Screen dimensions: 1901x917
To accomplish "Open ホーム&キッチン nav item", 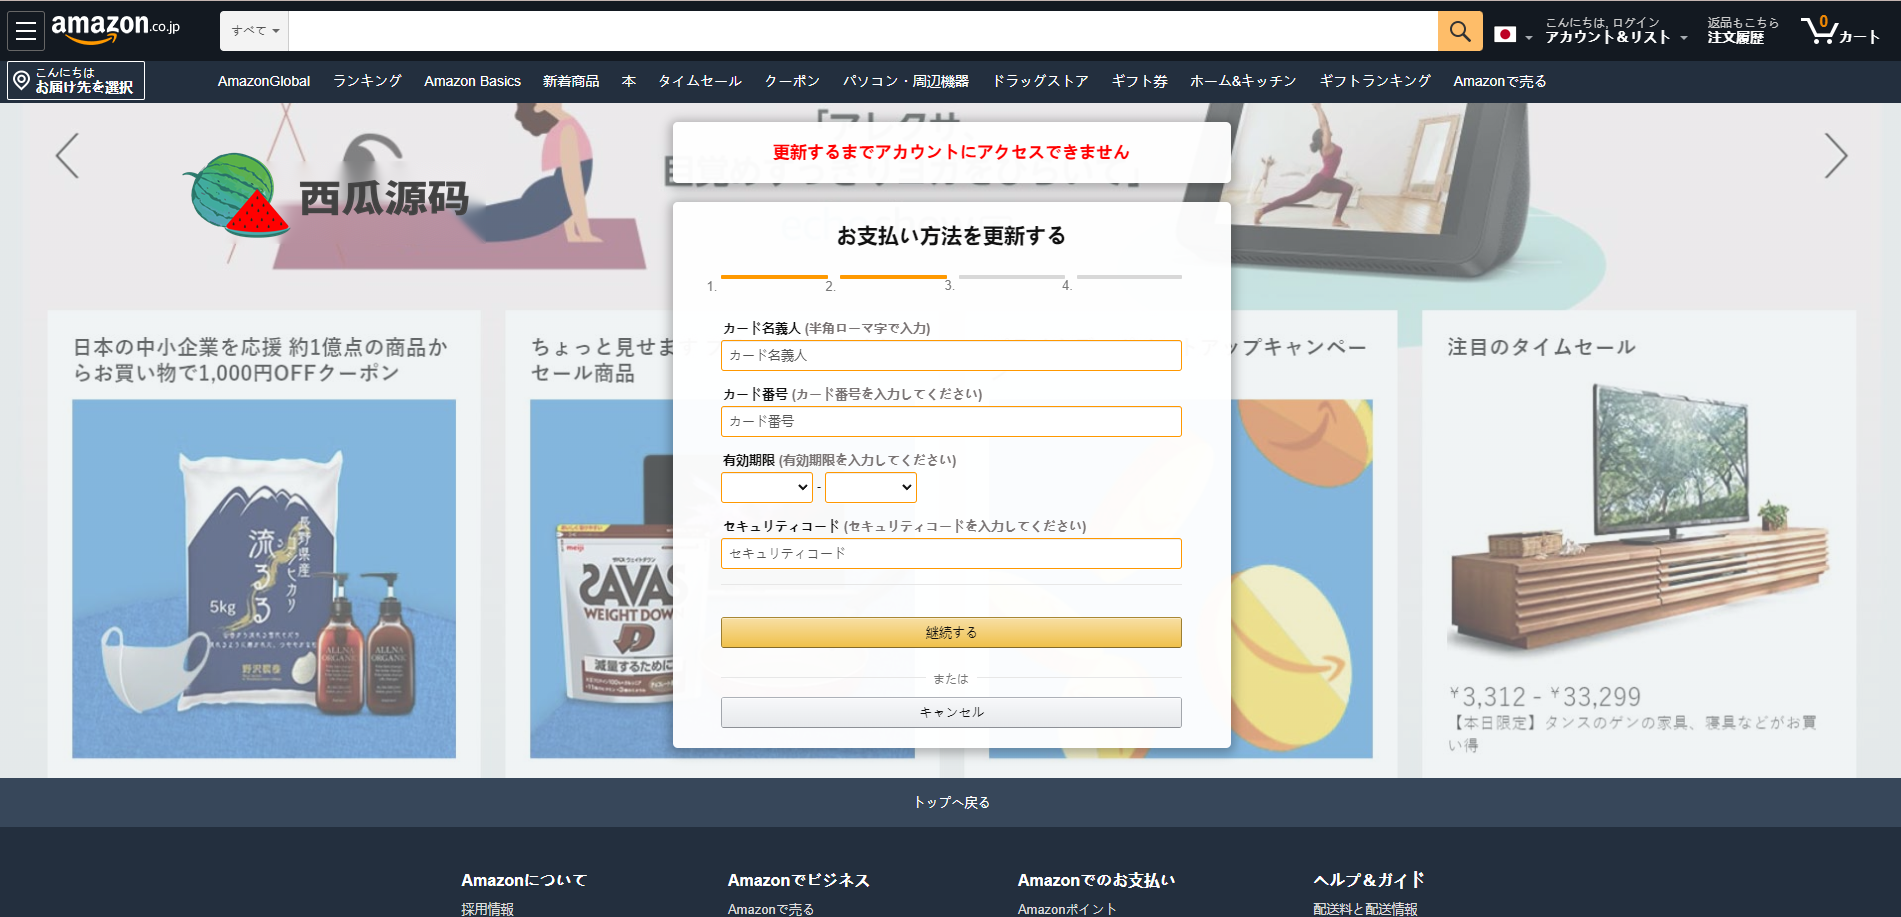I will (1243, 81).
